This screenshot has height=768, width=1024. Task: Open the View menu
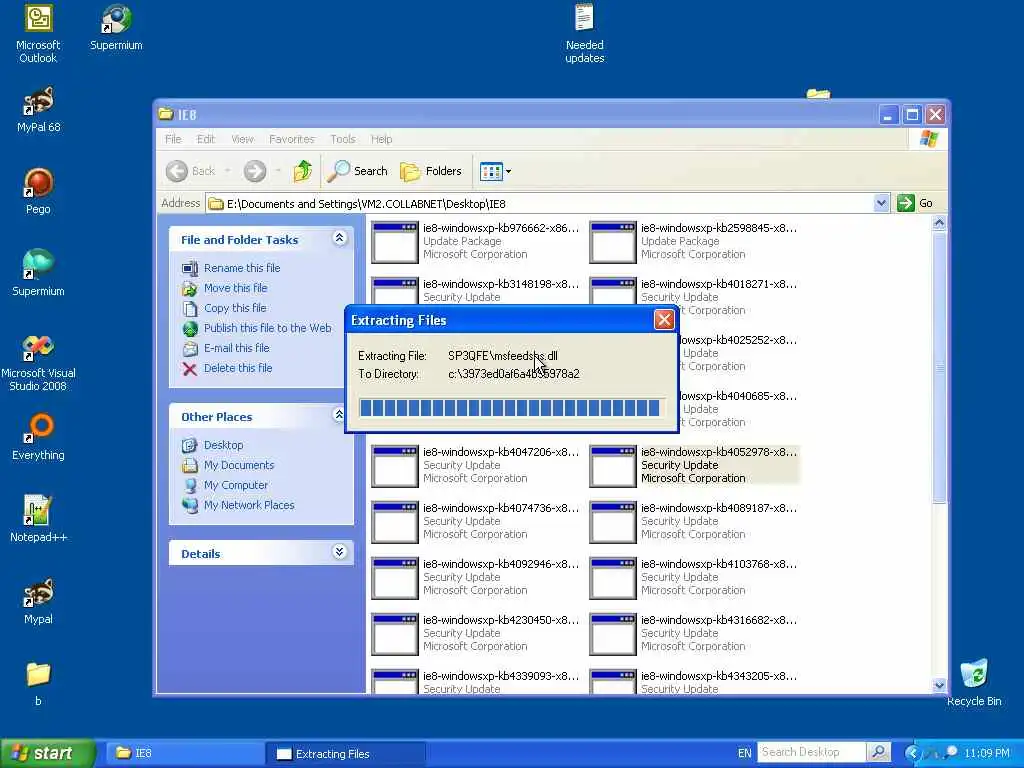[242, 139]
